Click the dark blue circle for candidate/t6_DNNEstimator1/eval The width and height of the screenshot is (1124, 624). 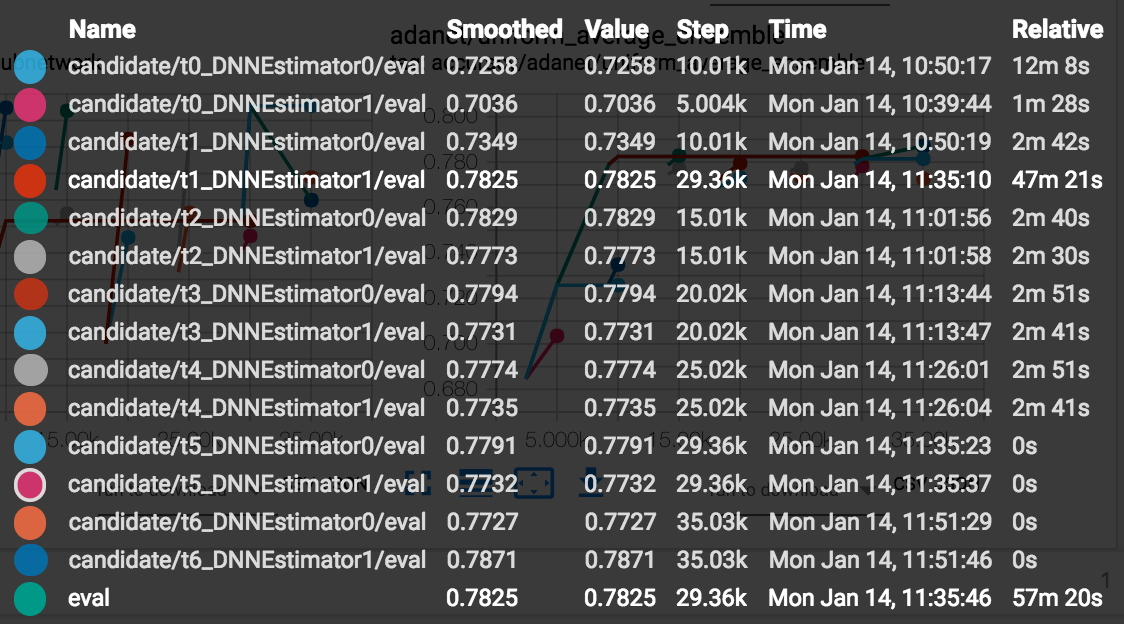click(30, 560)
